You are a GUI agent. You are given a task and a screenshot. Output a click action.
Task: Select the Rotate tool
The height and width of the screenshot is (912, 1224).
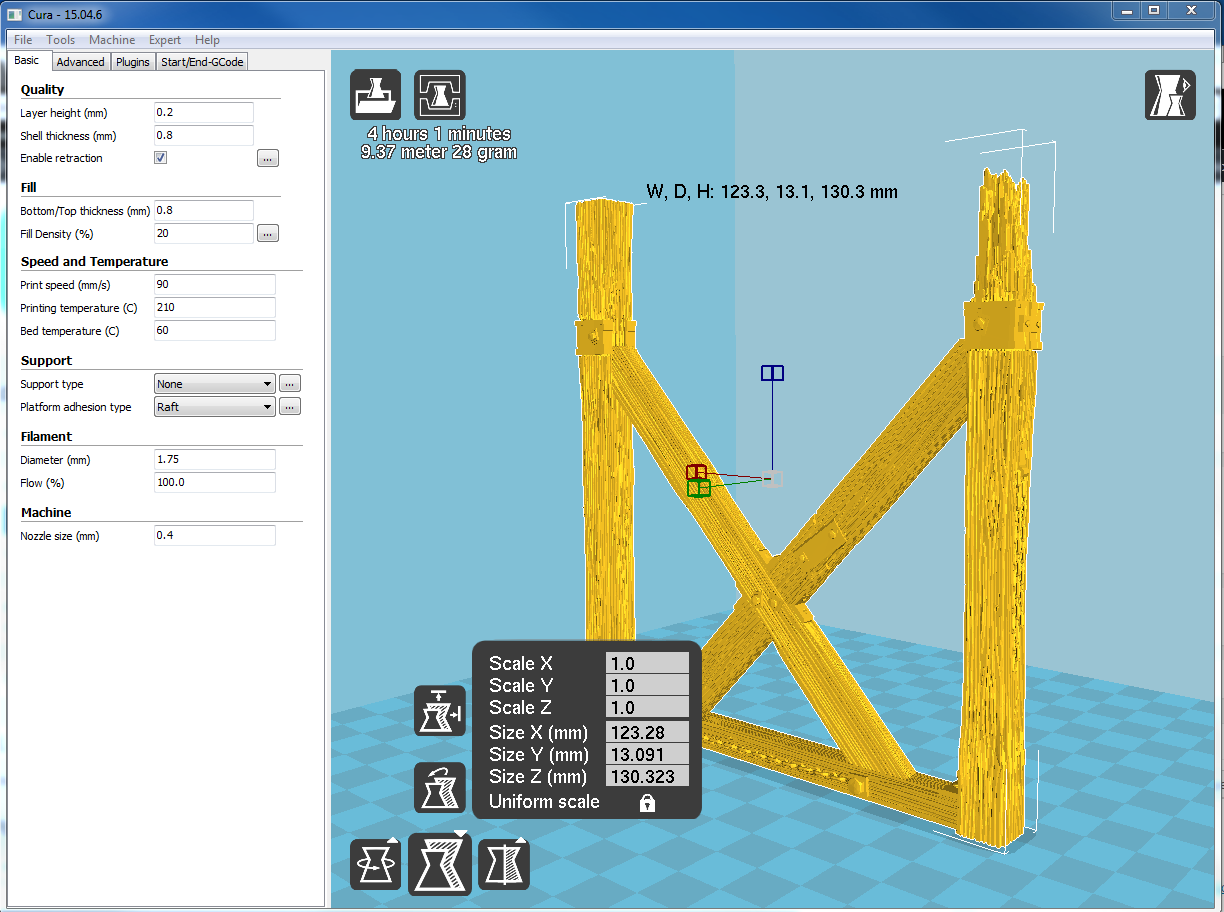375,865
